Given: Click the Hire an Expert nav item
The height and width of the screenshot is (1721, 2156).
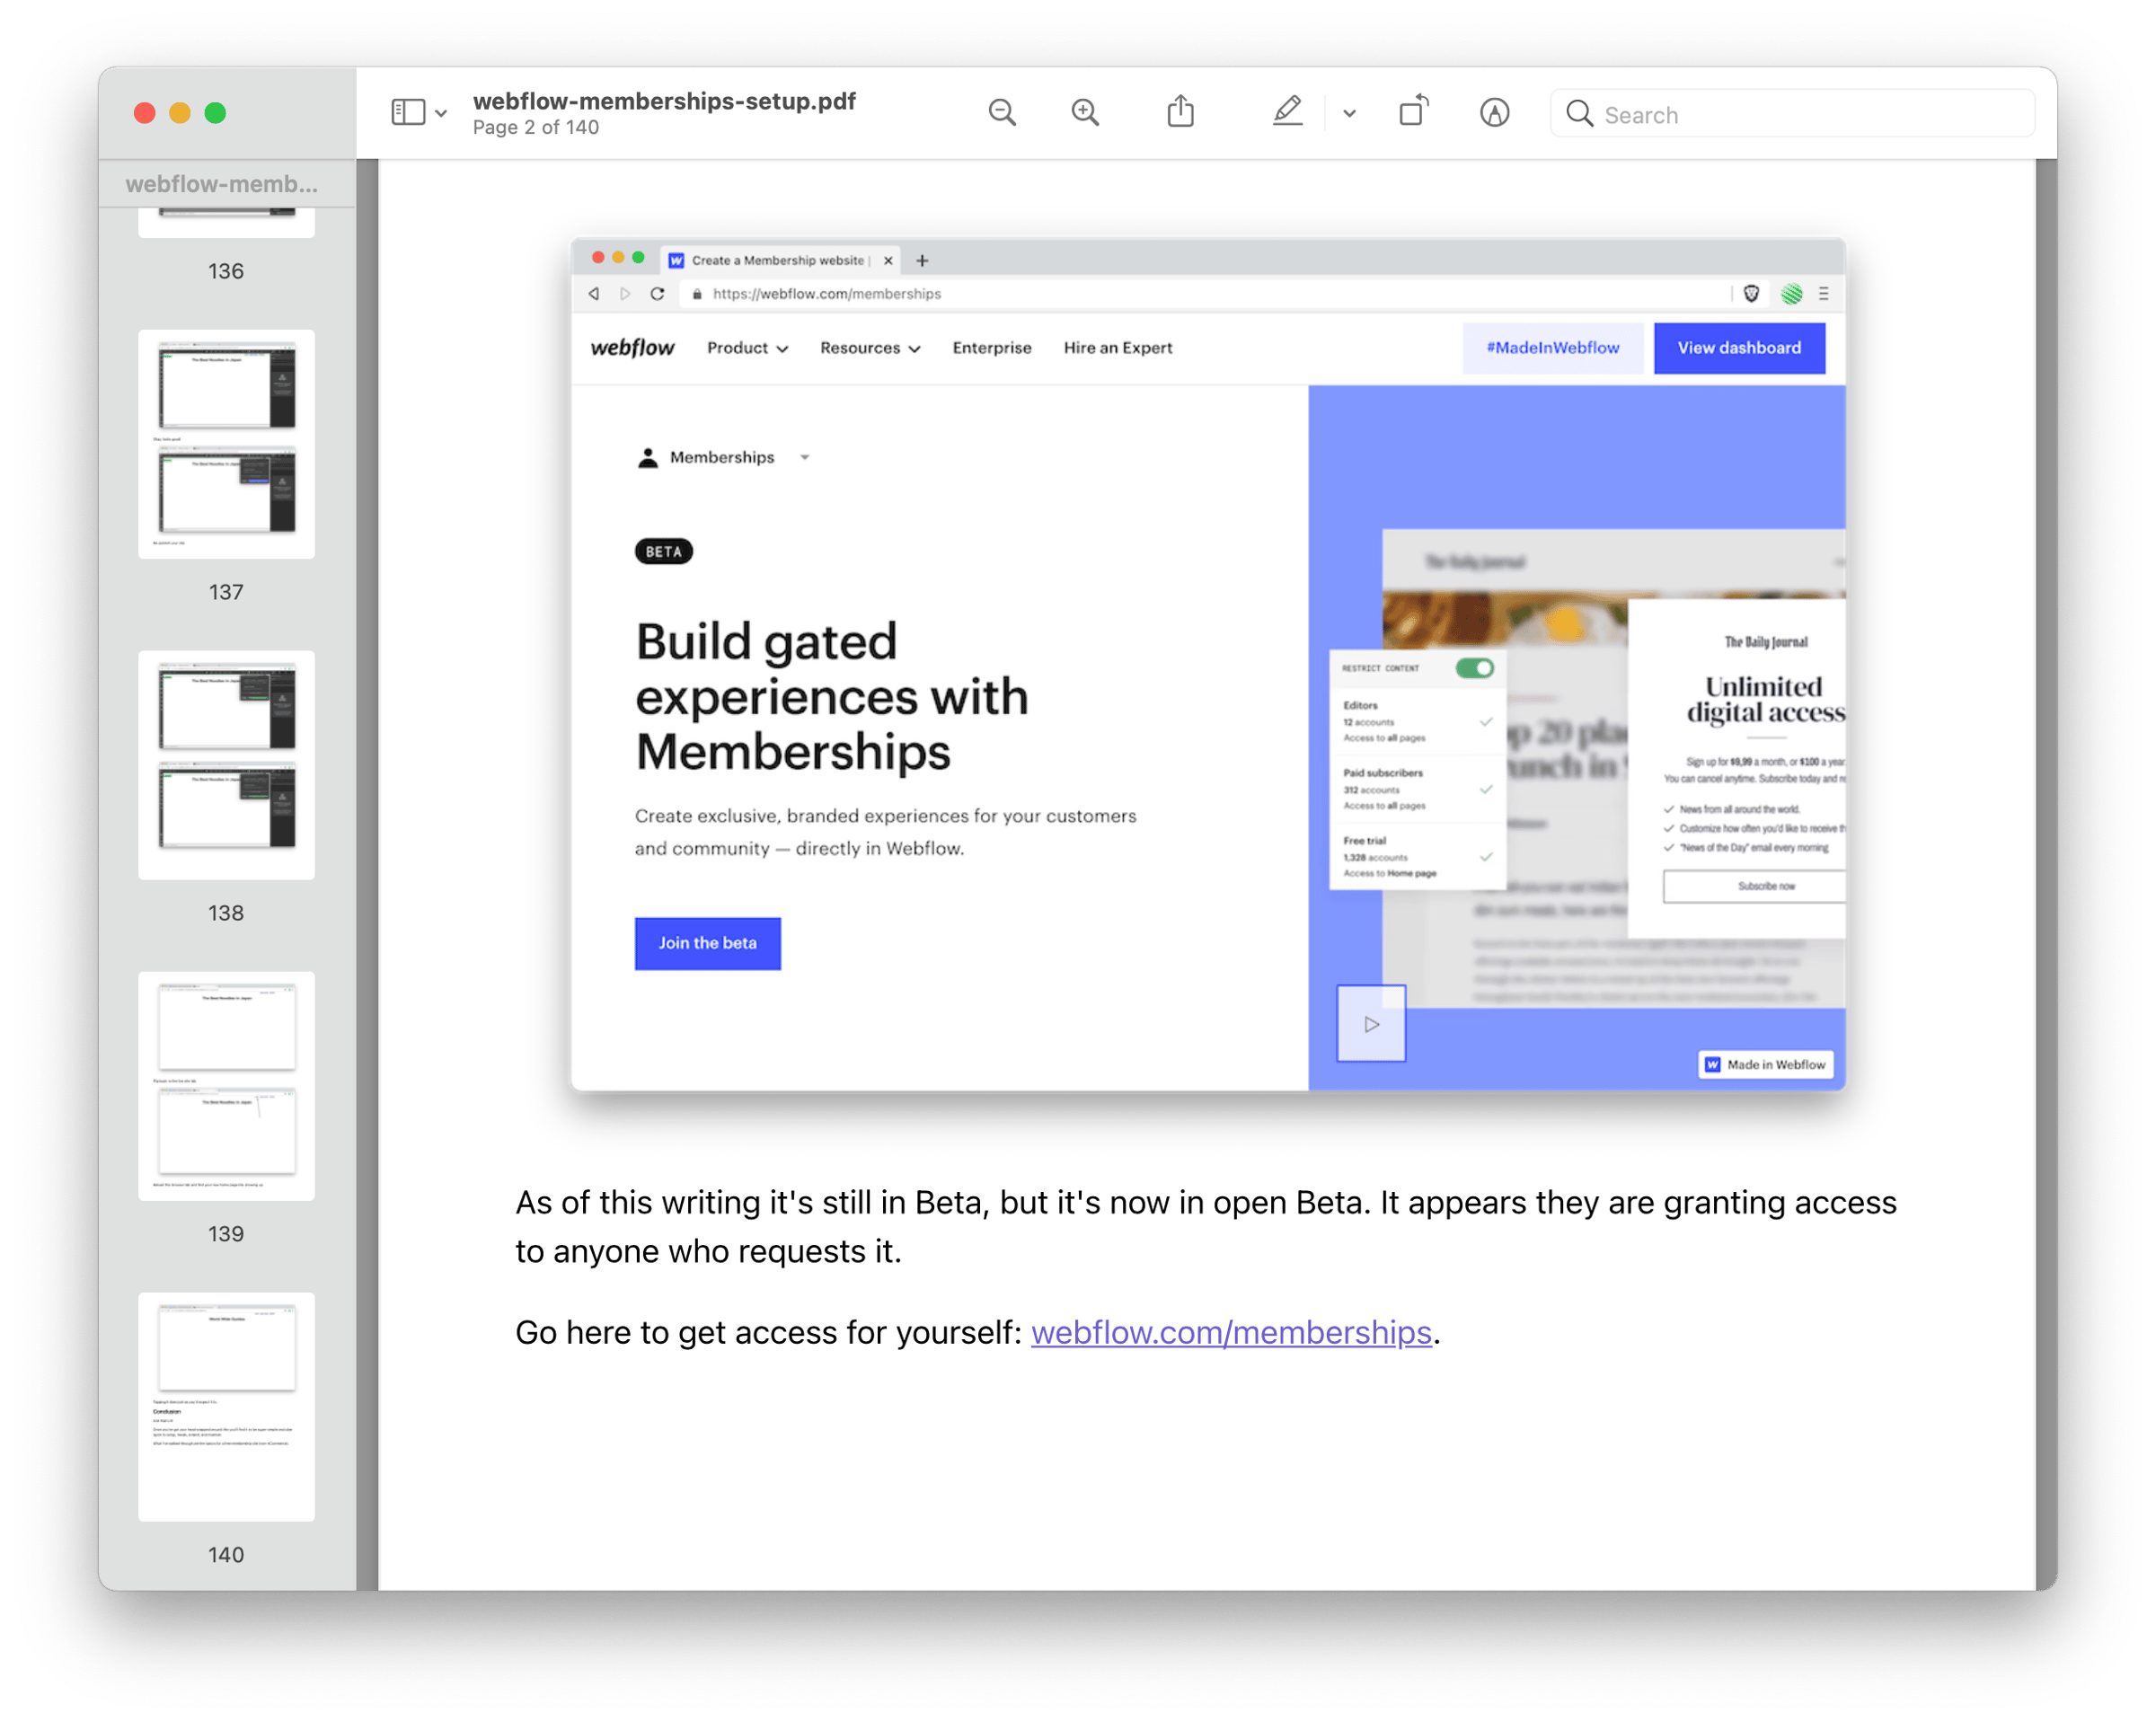Looking at the screenshot, I should 1117,348.
